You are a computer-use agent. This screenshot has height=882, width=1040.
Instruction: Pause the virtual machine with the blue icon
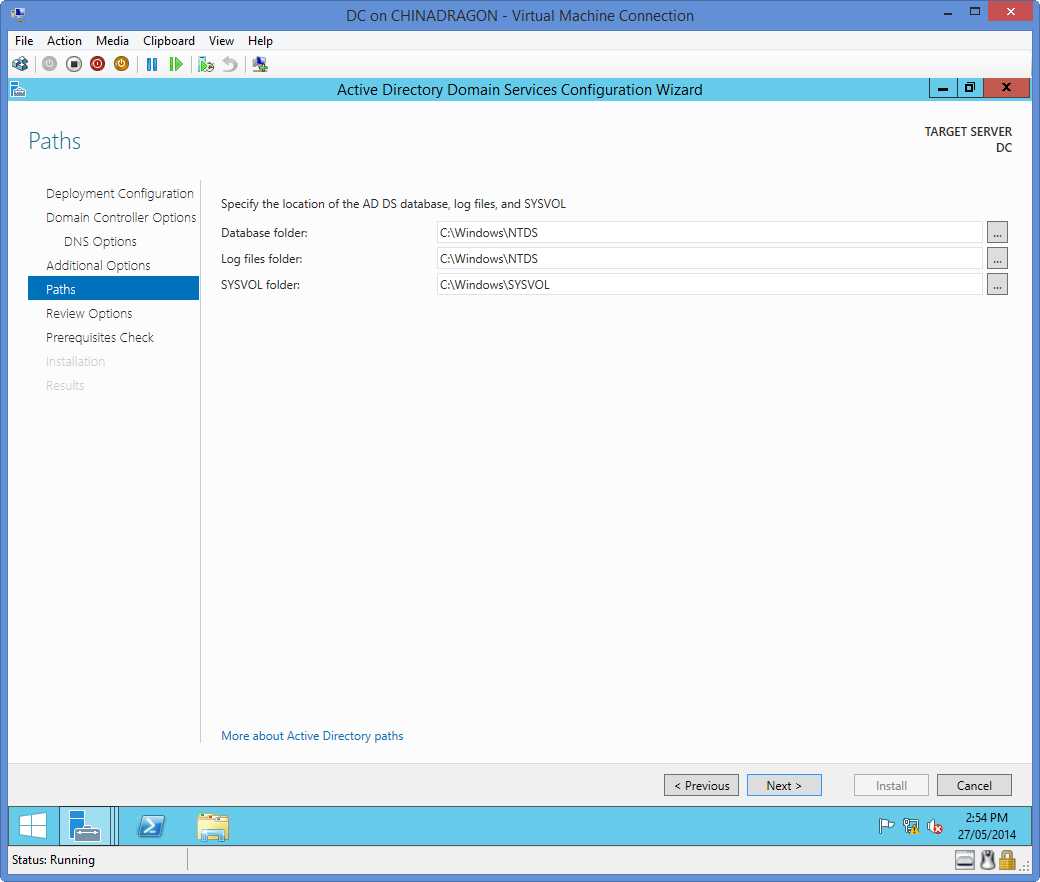152,64
